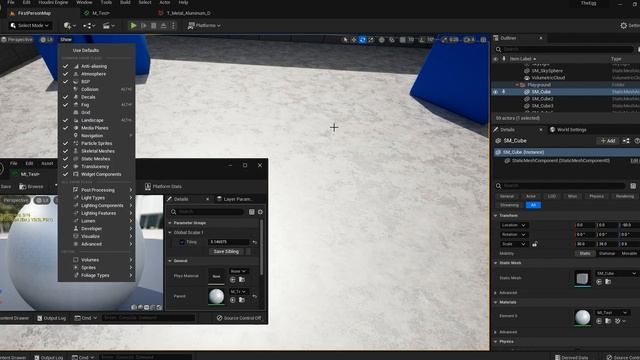Image resolution: width=640 pixels, height=360 pixels.
Task: Click Browse in material editor toolbar
Action: (31, 187)
